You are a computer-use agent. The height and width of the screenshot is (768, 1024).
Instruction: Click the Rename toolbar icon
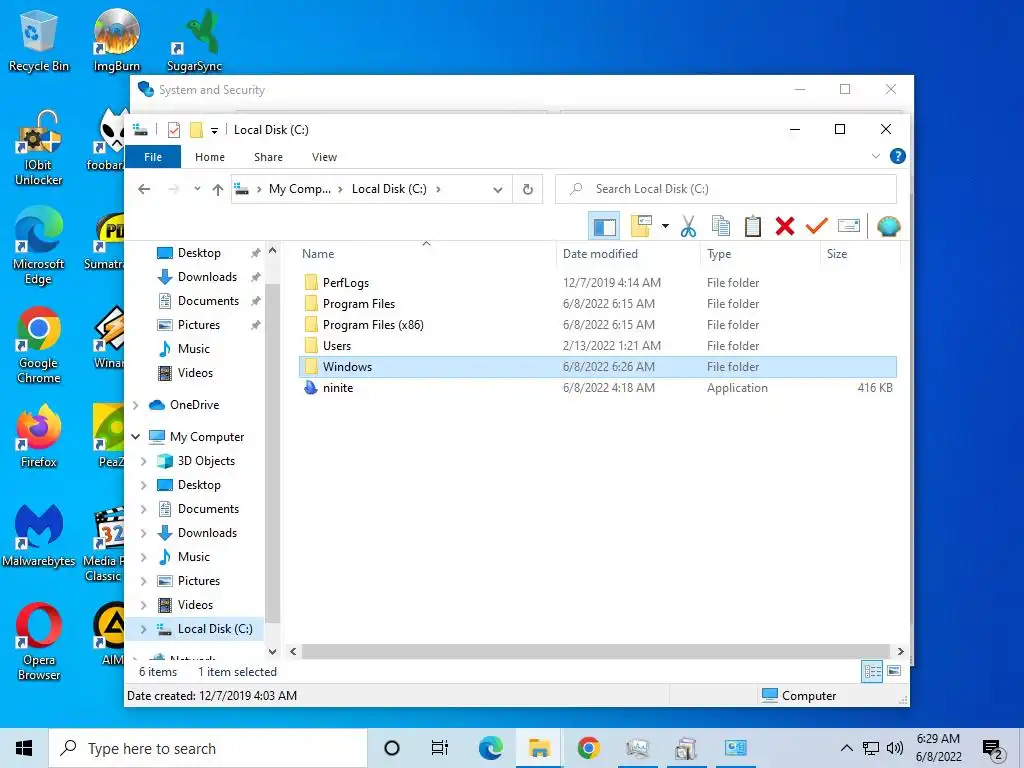pos(848,226)
